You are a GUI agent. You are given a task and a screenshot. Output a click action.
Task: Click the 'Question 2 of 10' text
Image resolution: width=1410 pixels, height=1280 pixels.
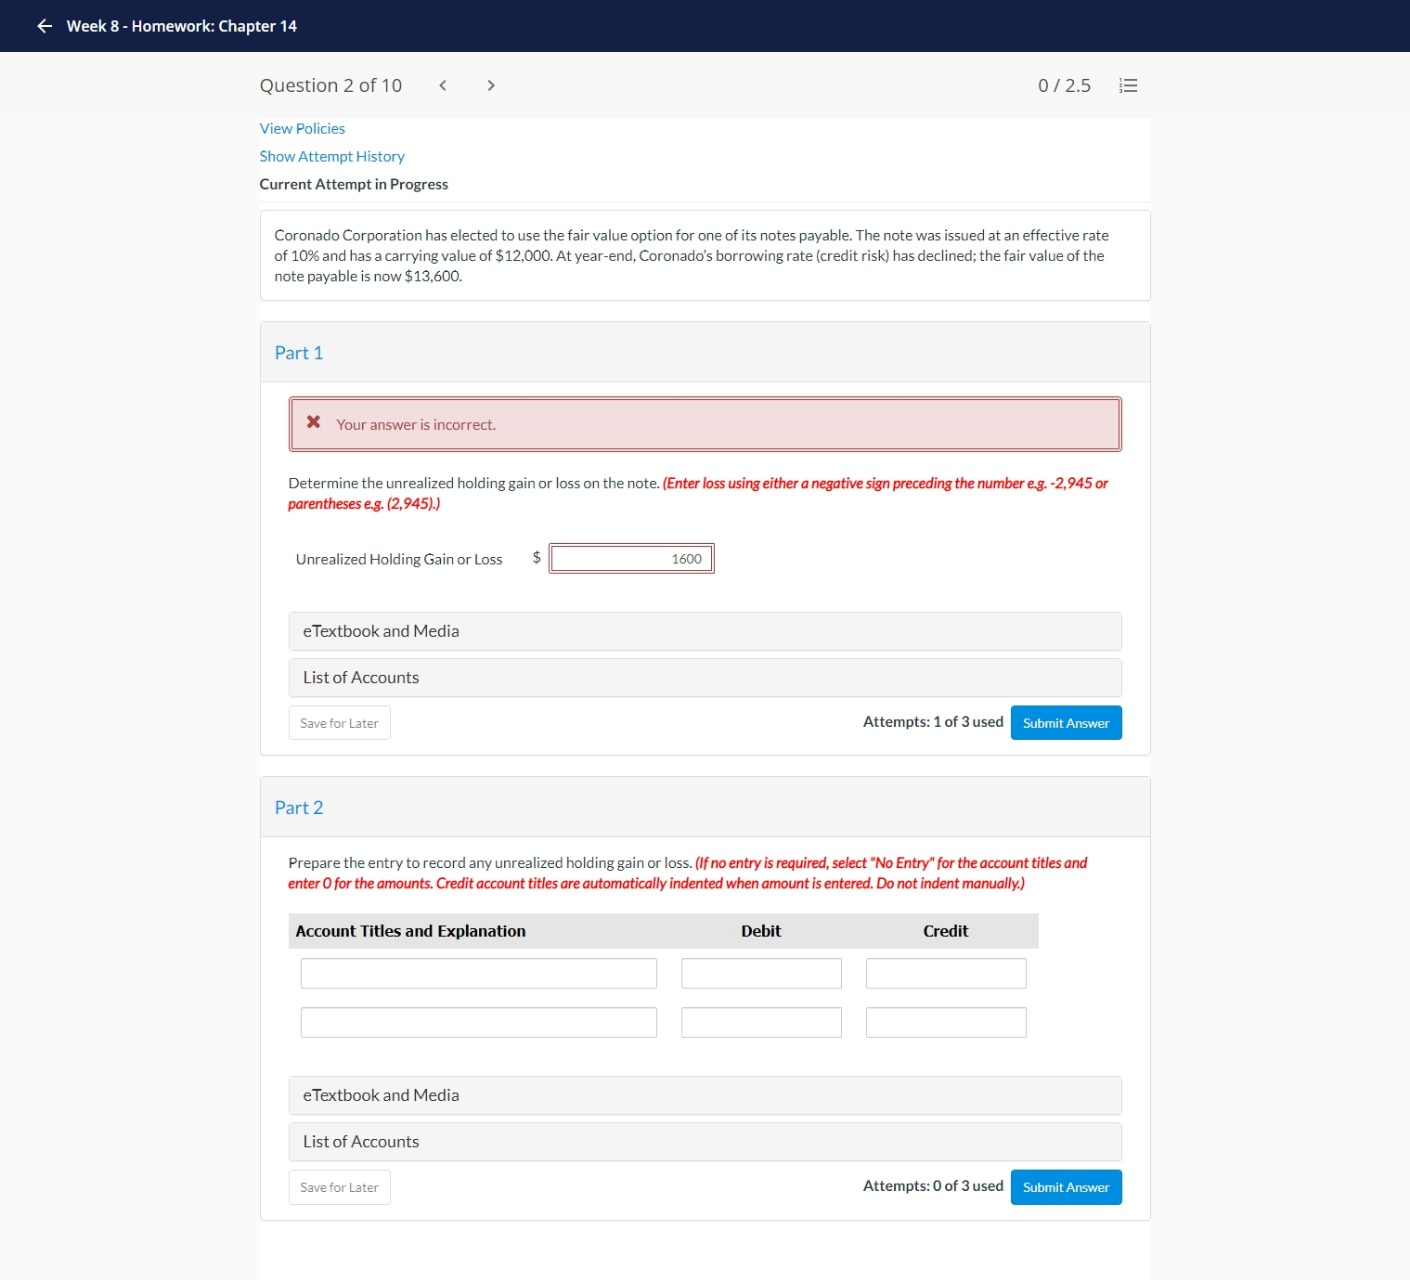click(331, 86)
